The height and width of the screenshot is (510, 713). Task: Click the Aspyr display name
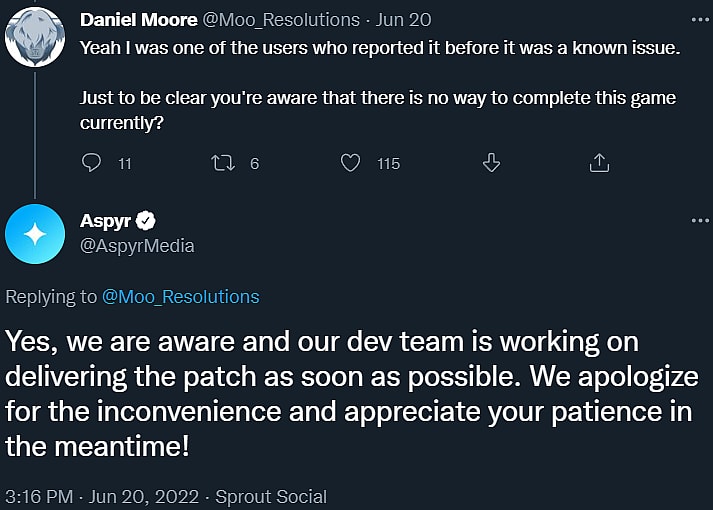[104, 221]
